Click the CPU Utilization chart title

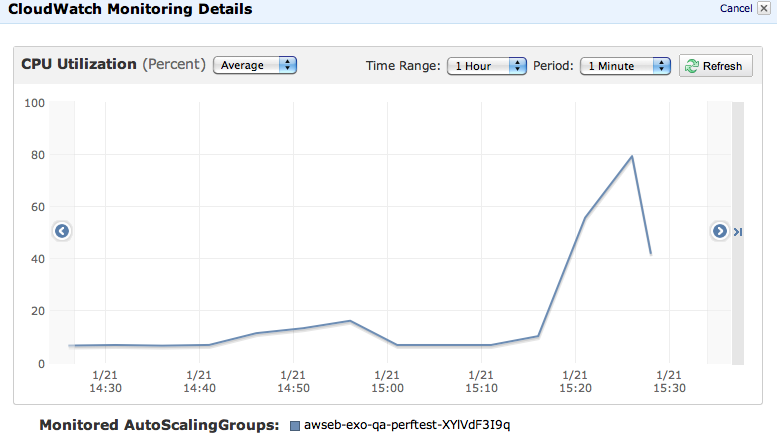[x=79, y=64]
